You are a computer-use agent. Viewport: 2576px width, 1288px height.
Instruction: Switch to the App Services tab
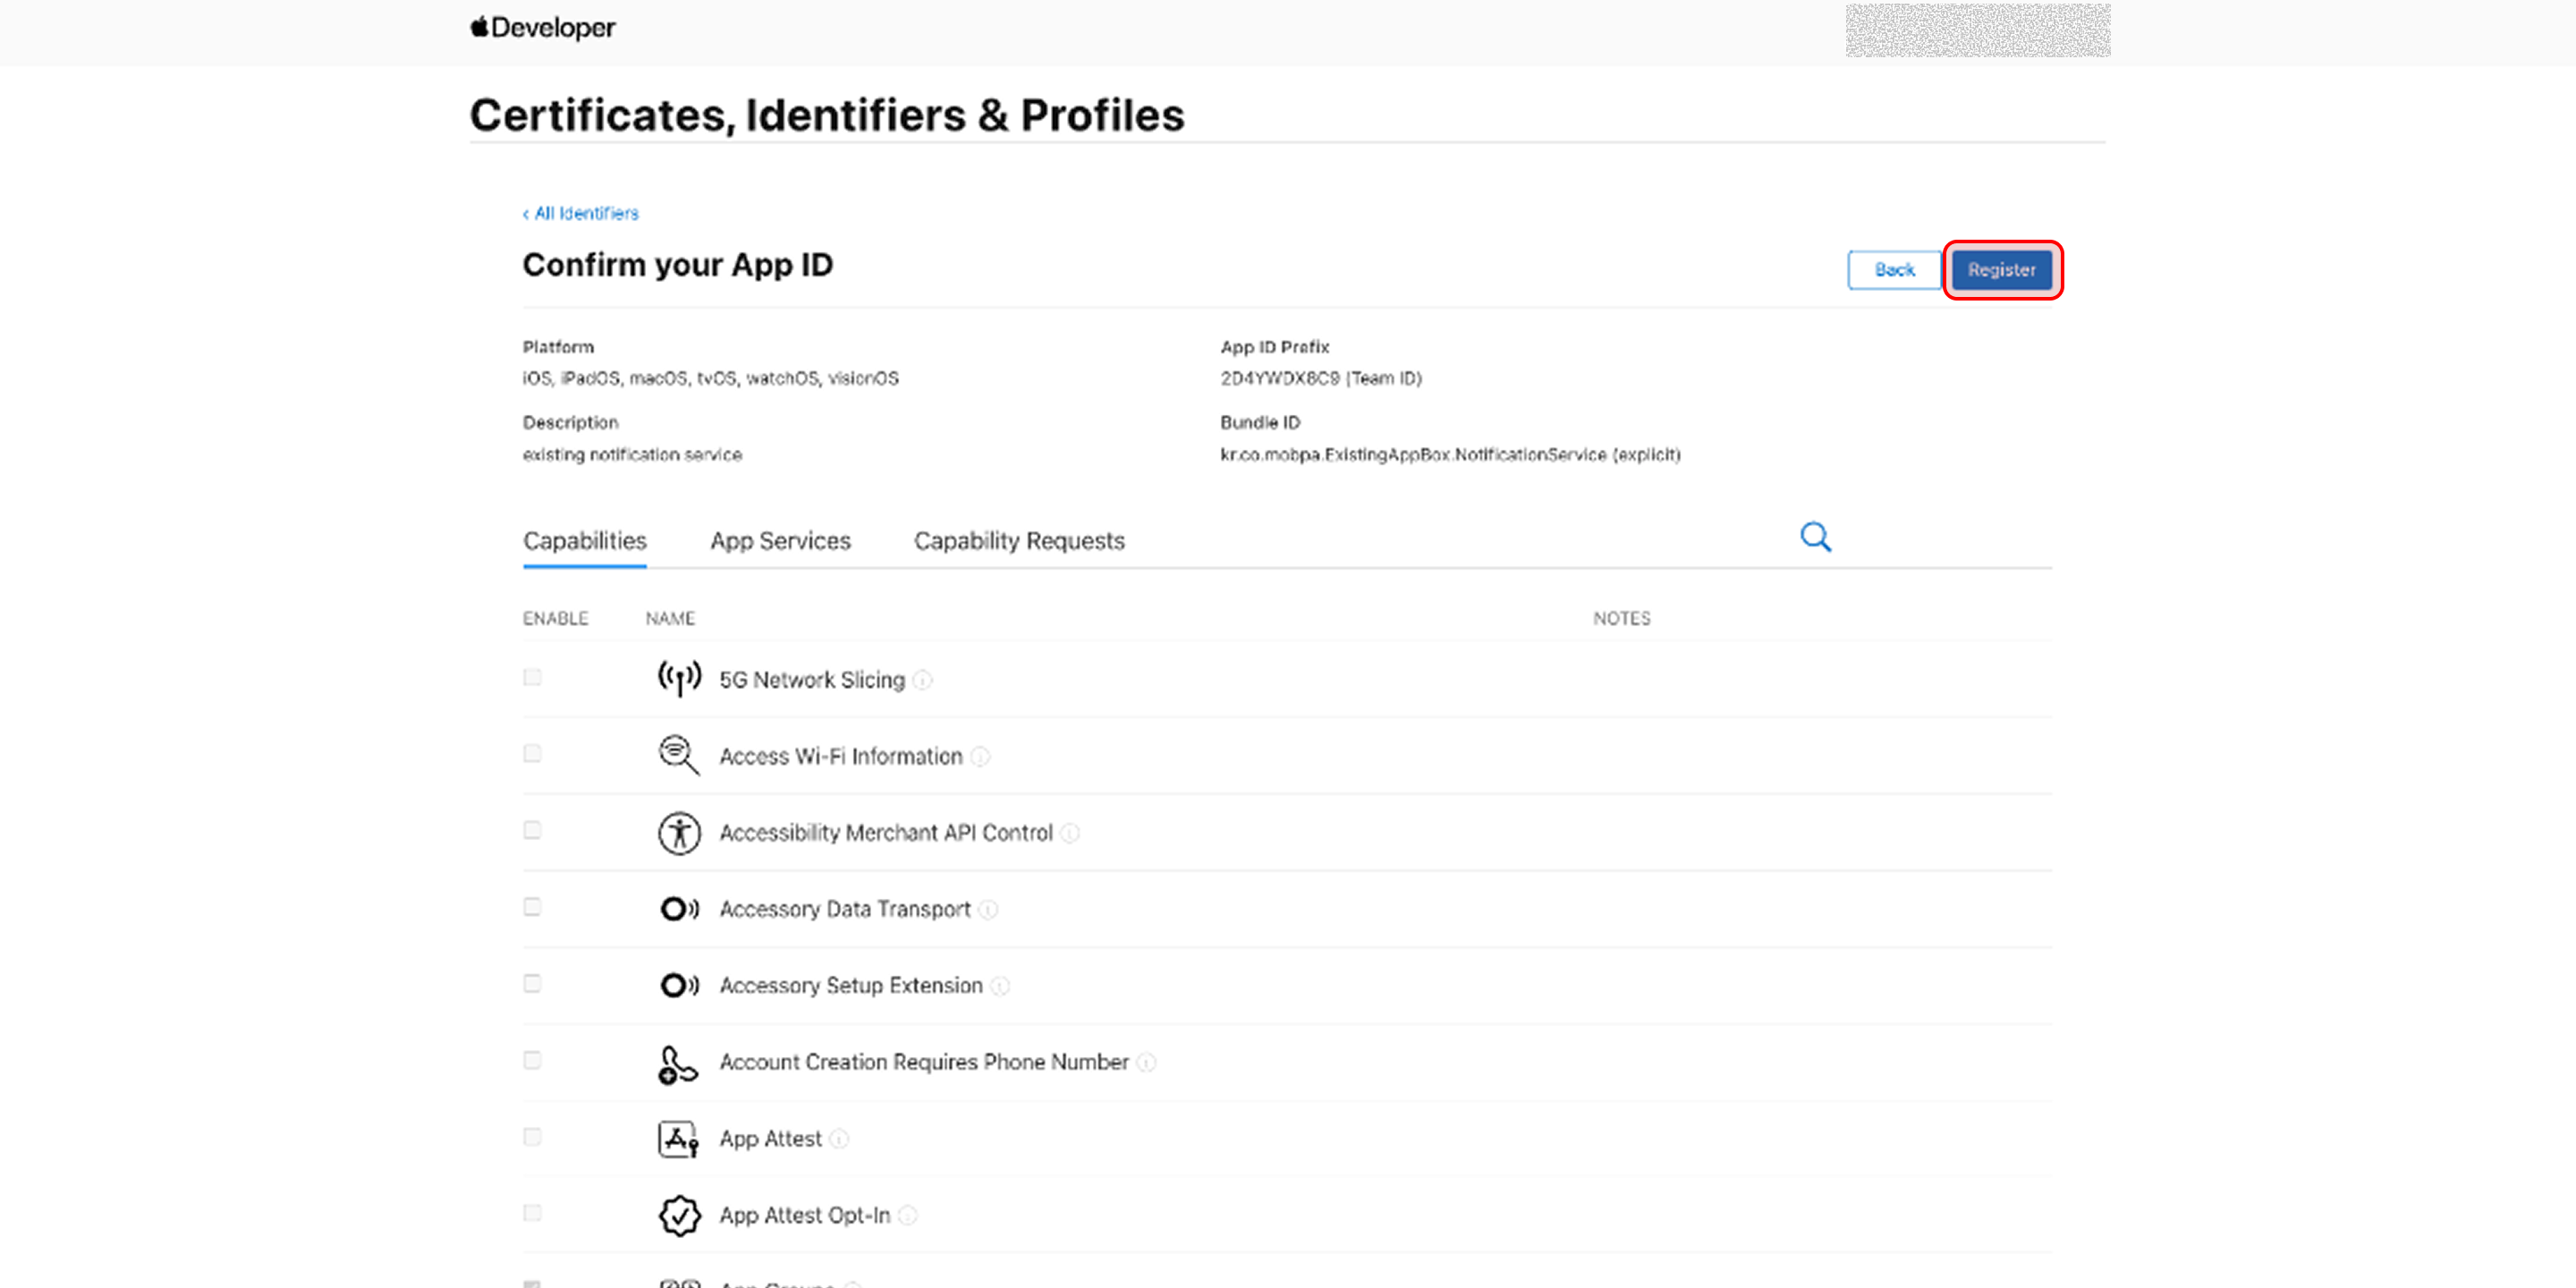[781, 541]
